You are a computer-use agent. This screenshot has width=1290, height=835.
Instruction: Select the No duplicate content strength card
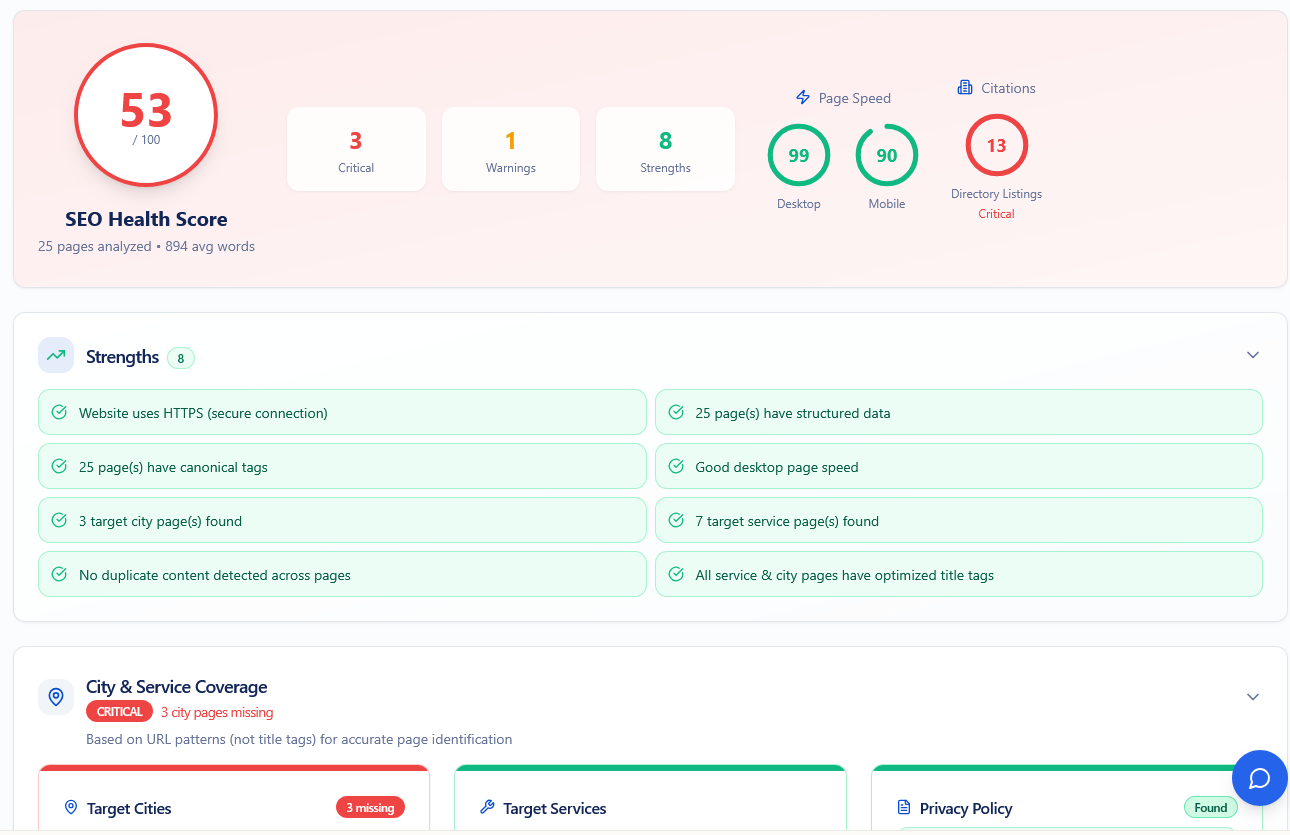coord(342,574)
